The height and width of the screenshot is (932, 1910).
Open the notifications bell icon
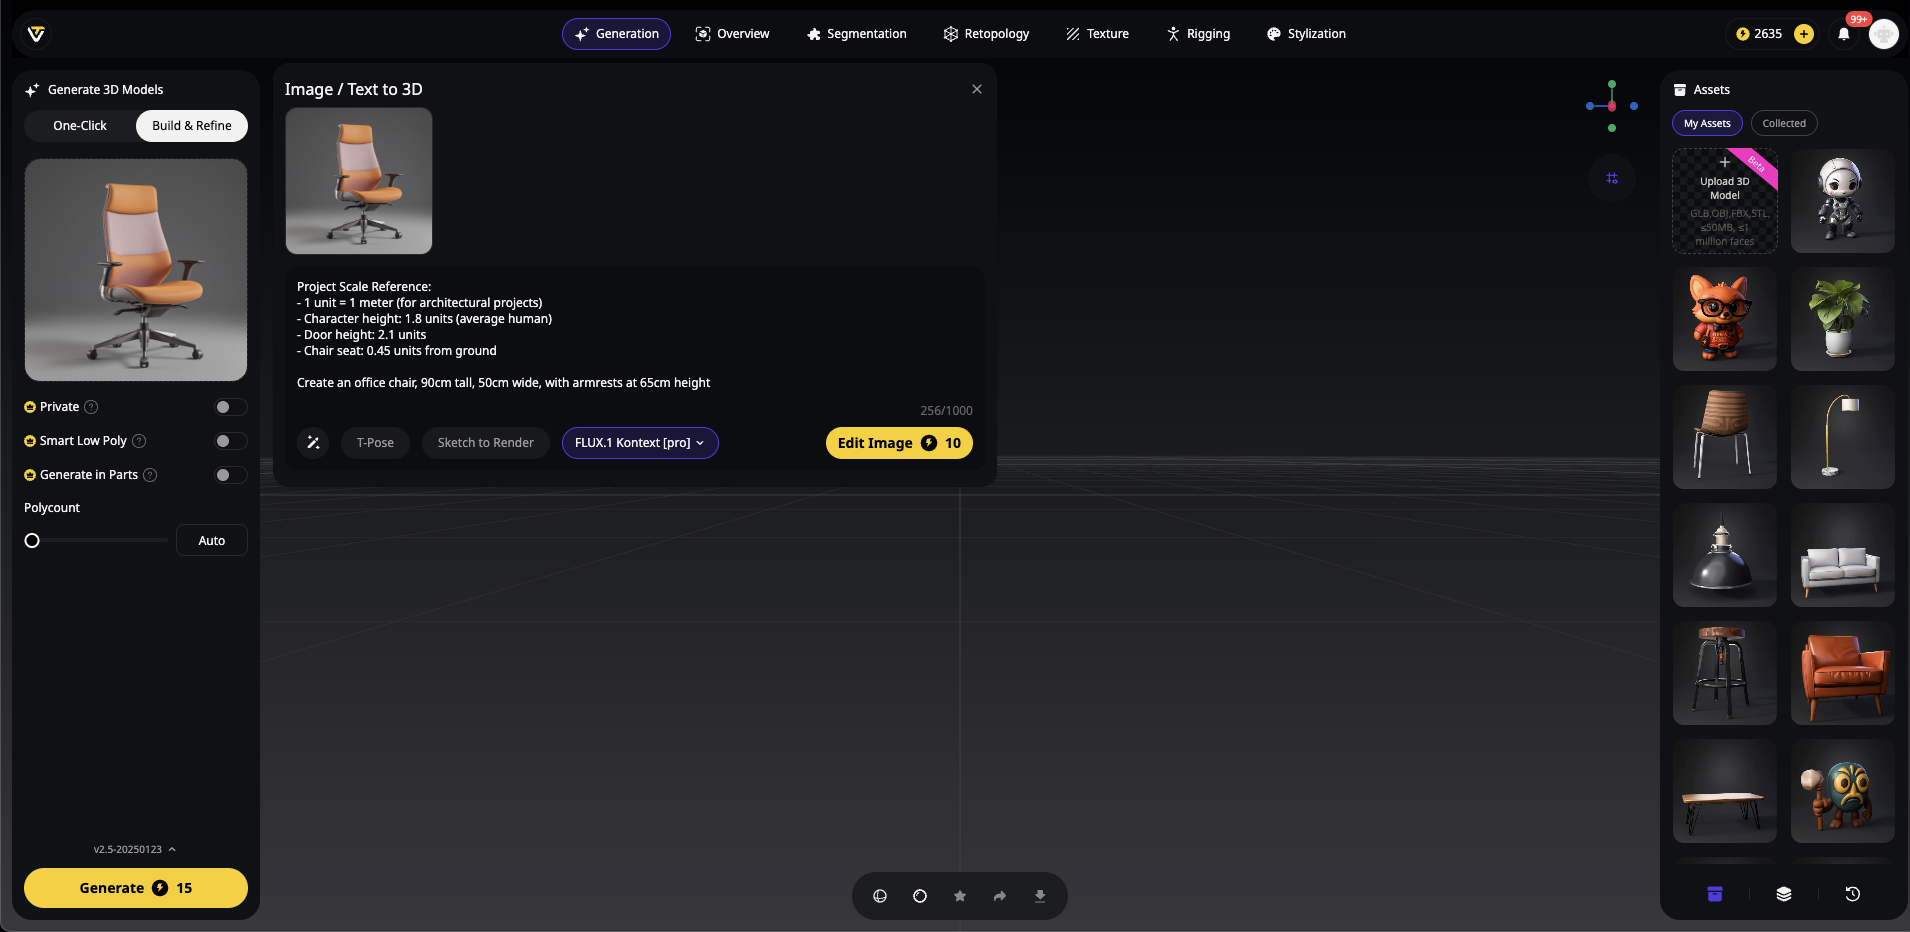[x=1844, y=34]
